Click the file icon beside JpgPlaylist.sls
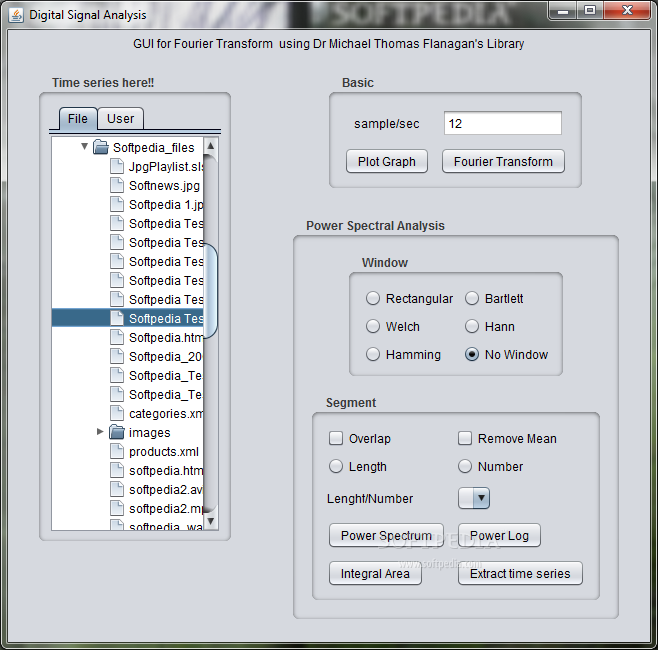The height and width of the screenshot is (650, 658). pyautogui.click(x=117, y=166)
